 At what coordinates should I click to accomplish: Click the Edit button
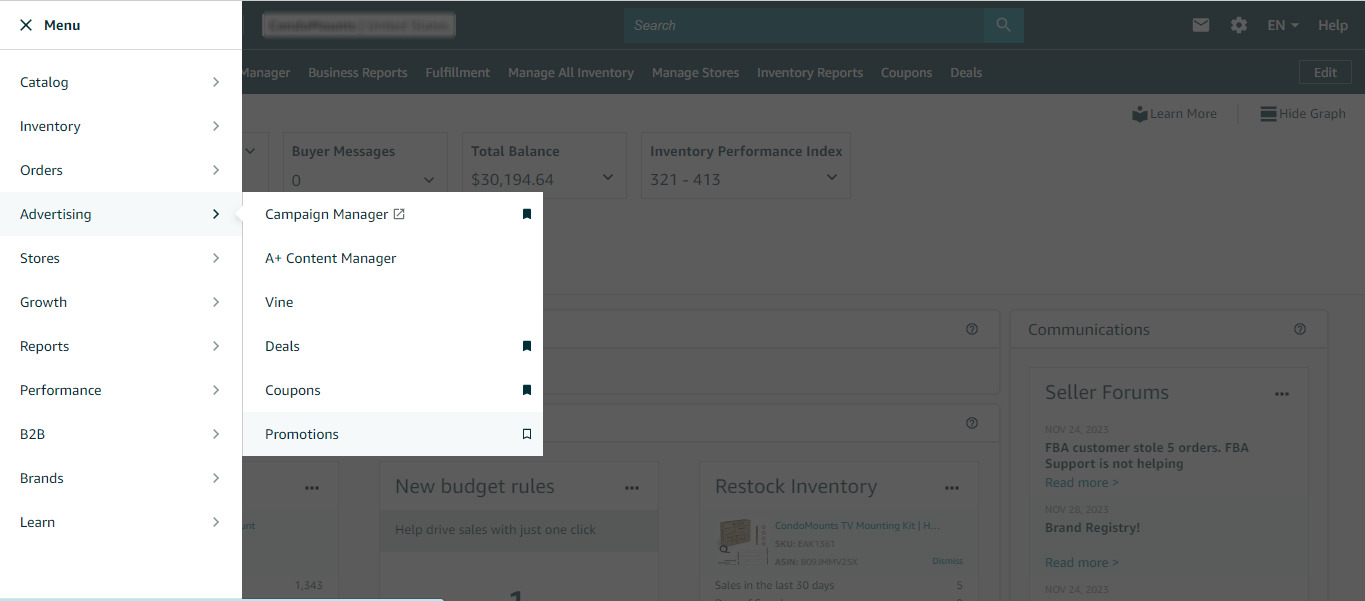click(x=1324, y=72)
